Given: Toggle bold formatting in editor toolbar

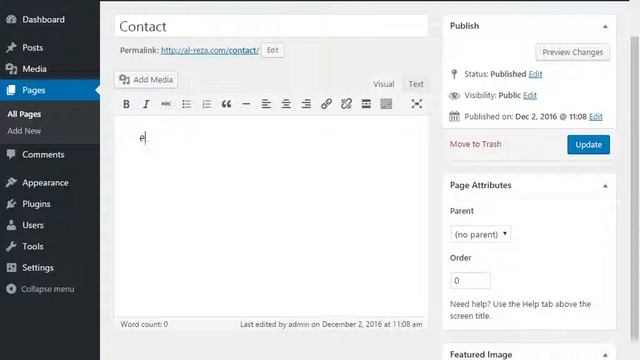Looking at the screenshot, I should click(x=126, y=104).
